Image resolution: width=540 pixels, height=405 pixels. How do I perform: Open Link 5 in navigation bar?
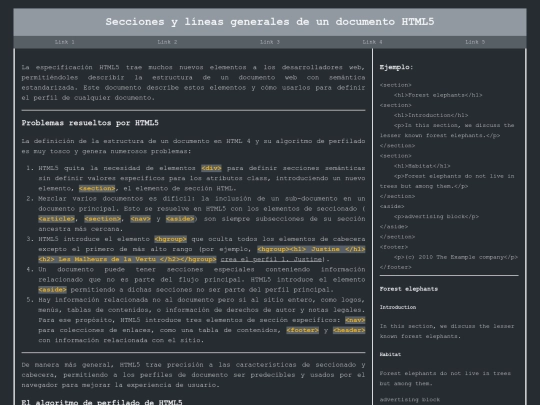pyautogui.click(x=475, y=42)
